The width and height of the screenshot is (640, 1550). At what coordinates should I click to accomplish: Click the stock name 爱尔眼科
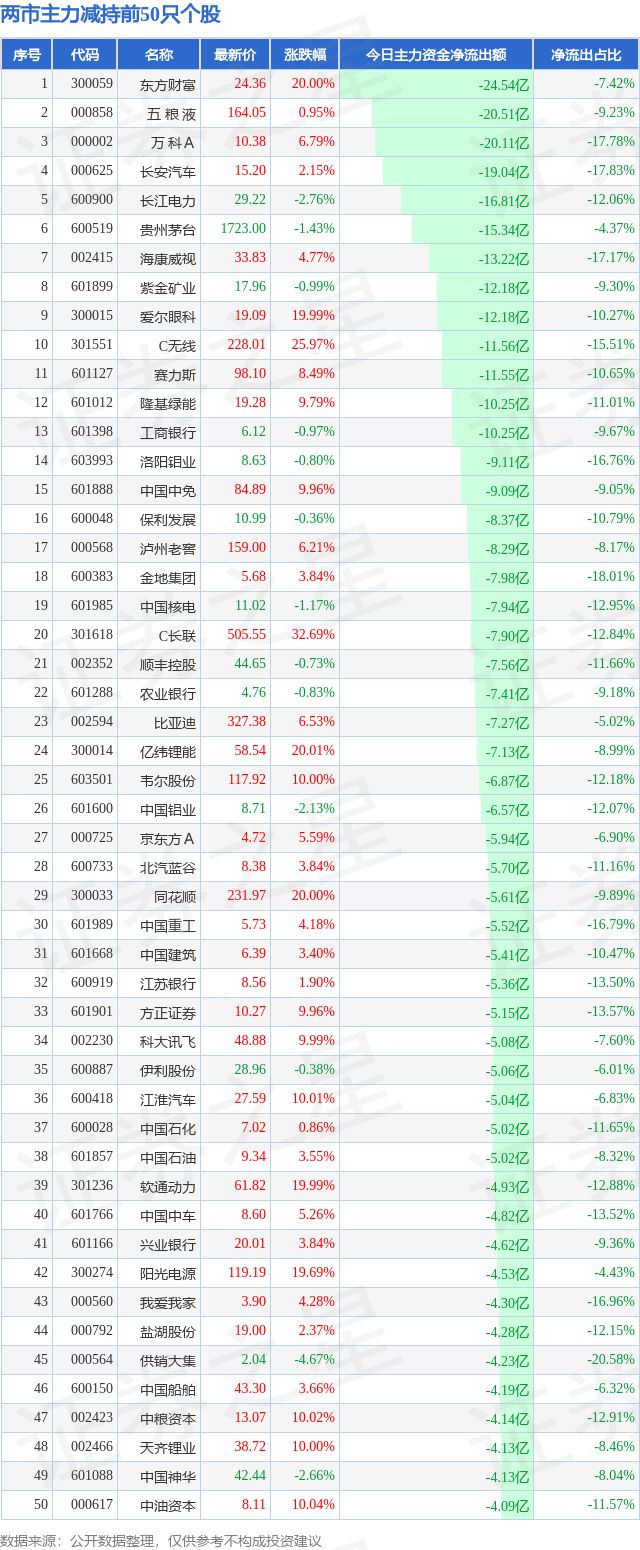168,316
